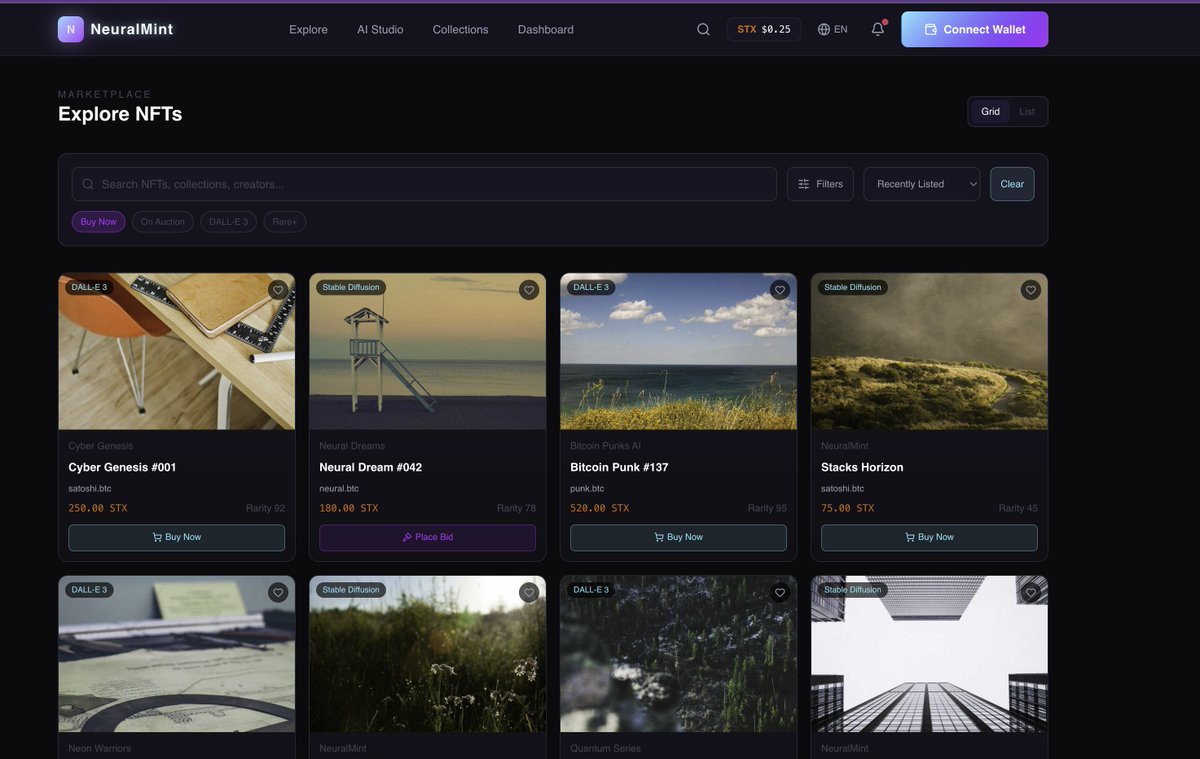Open the Filters button
This screenshot has height=759, width=1200.
point(820,184)
